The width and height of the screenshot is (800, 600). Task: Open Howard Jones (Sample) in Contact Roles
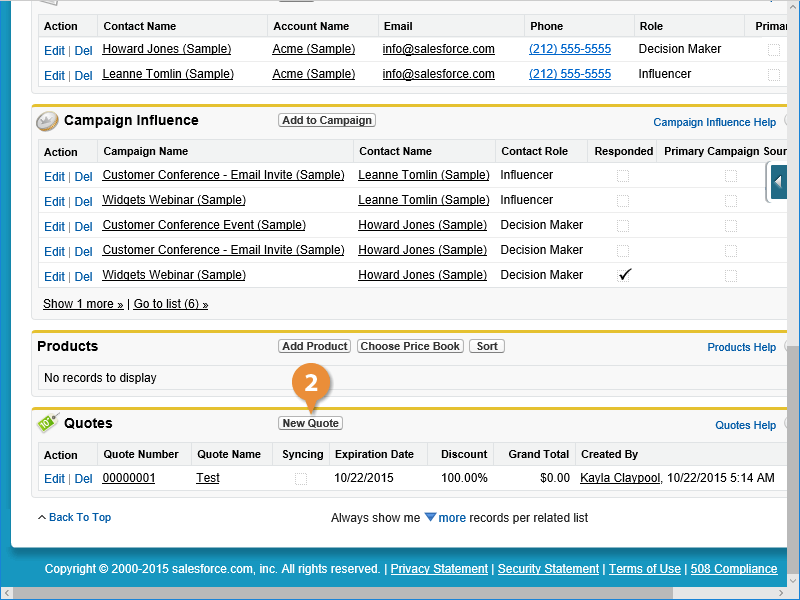[167, 49]
